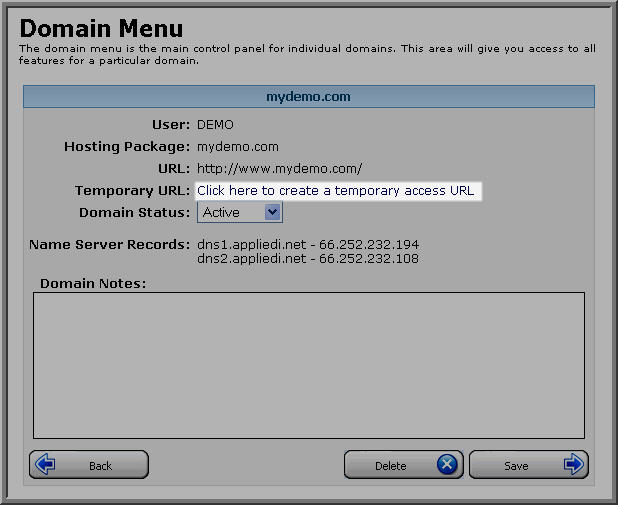Screen dimensions: 618x505
Task: Click the 'Domain Status:' label
Action: 135,213
